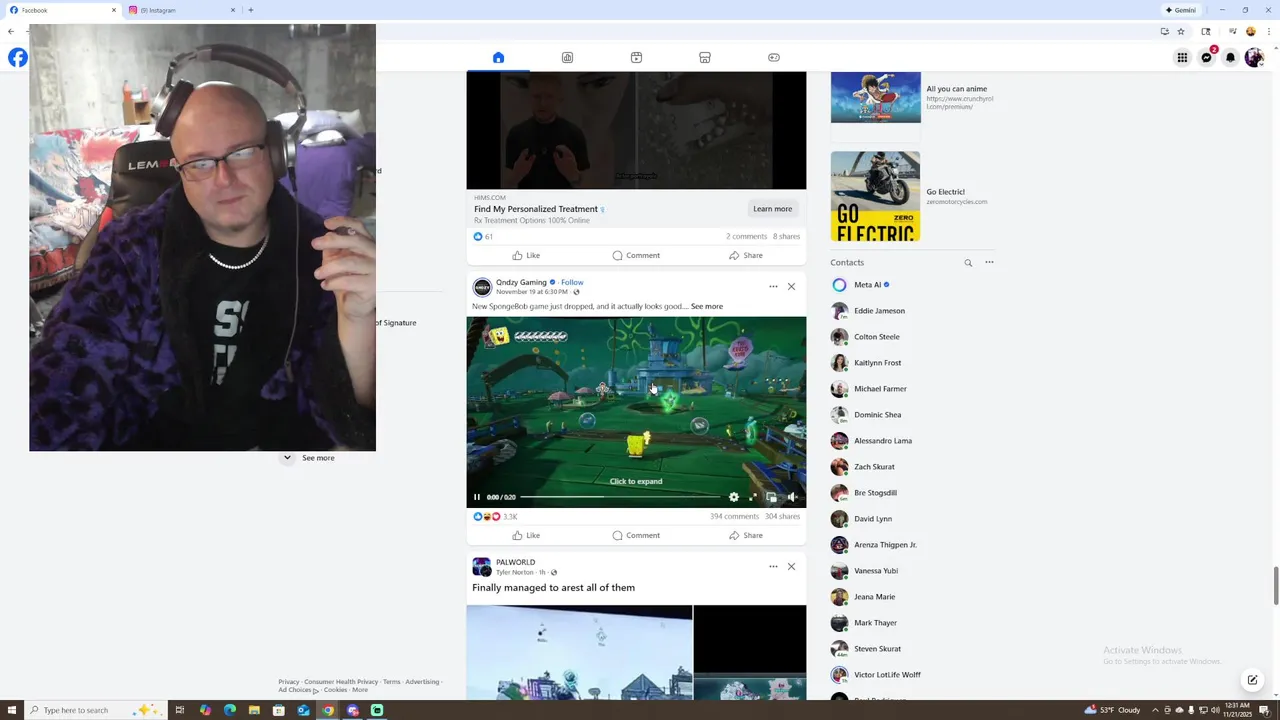
Task: Open Ondzy Gaming page avatar
Action: pyautogui.click(x=482, y=287)
